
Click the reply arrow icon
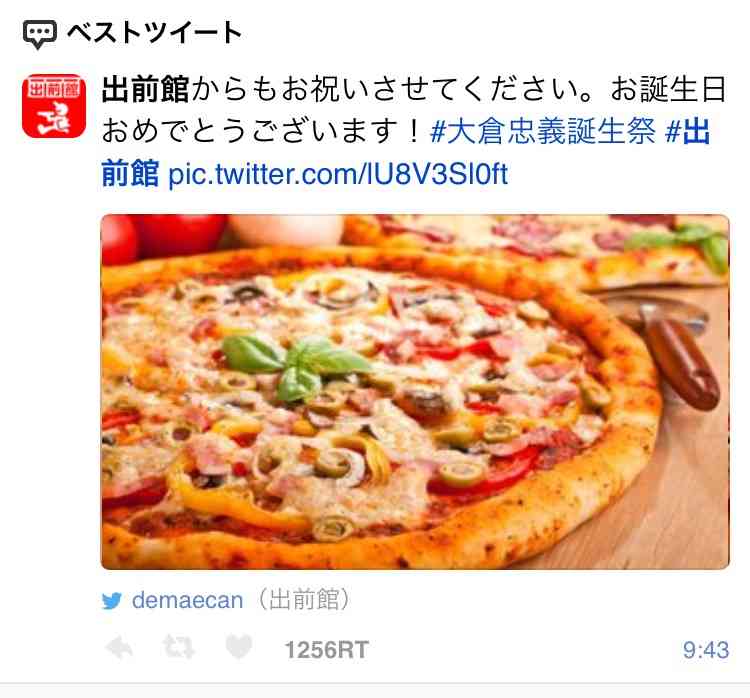coord(119,649)
